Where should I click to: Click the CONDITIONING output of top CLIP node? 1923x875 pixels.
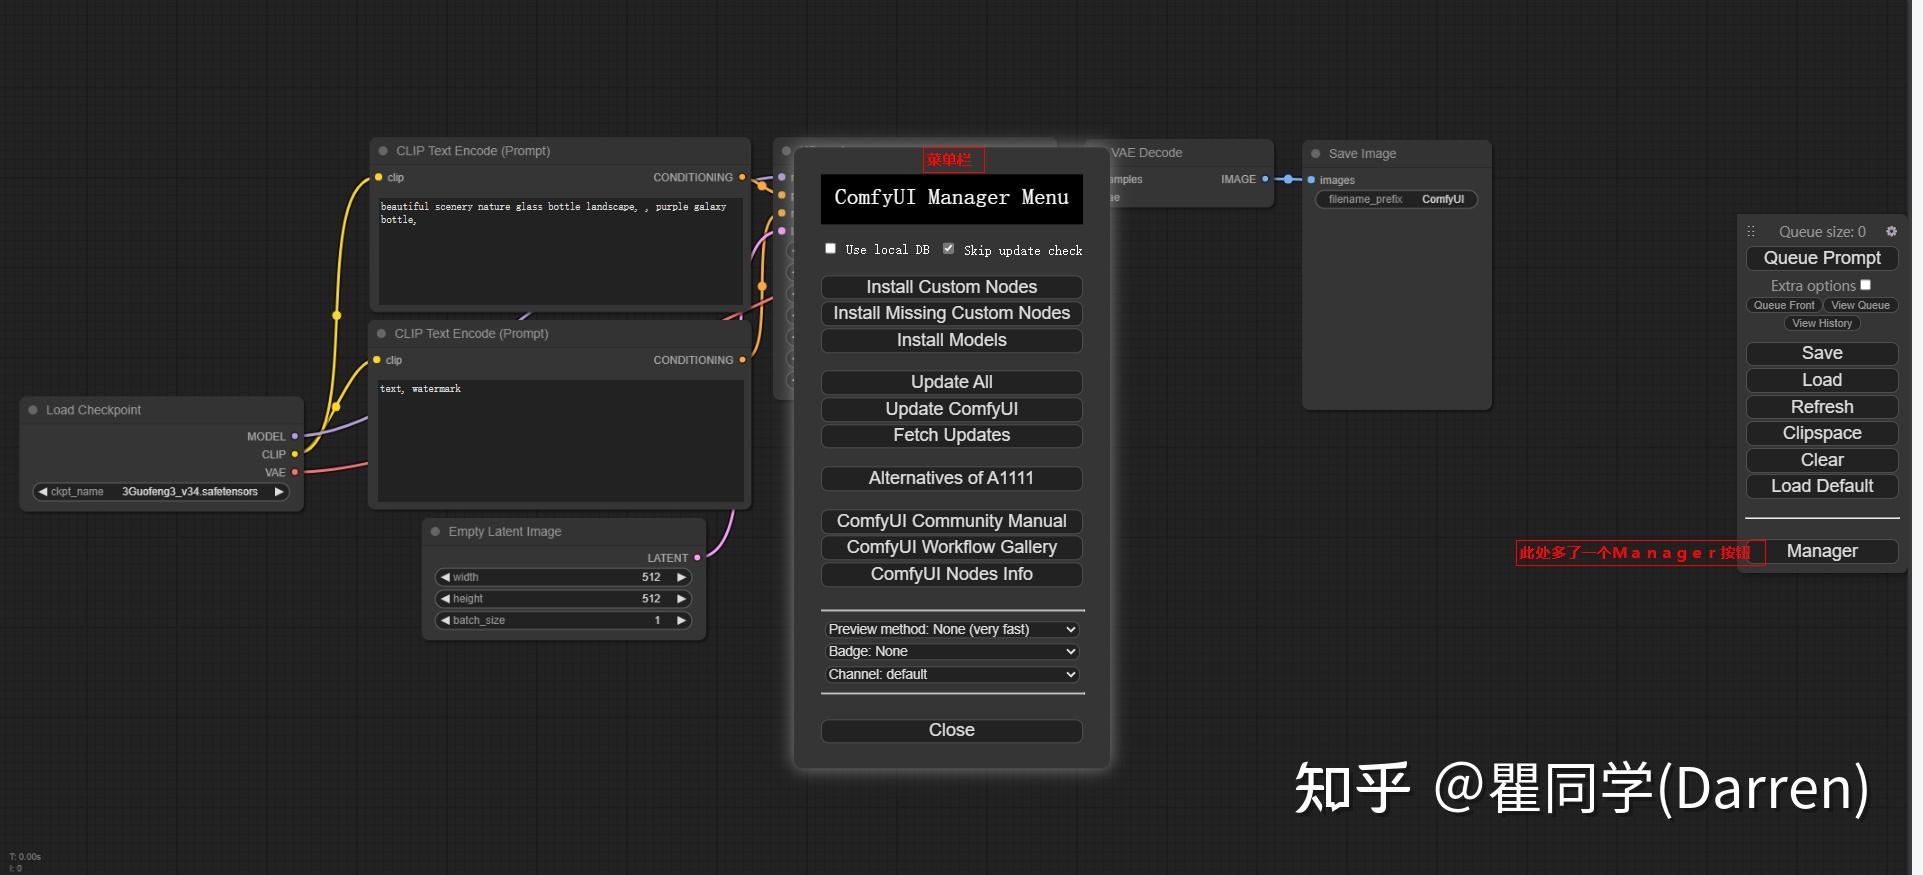point(742,177)
